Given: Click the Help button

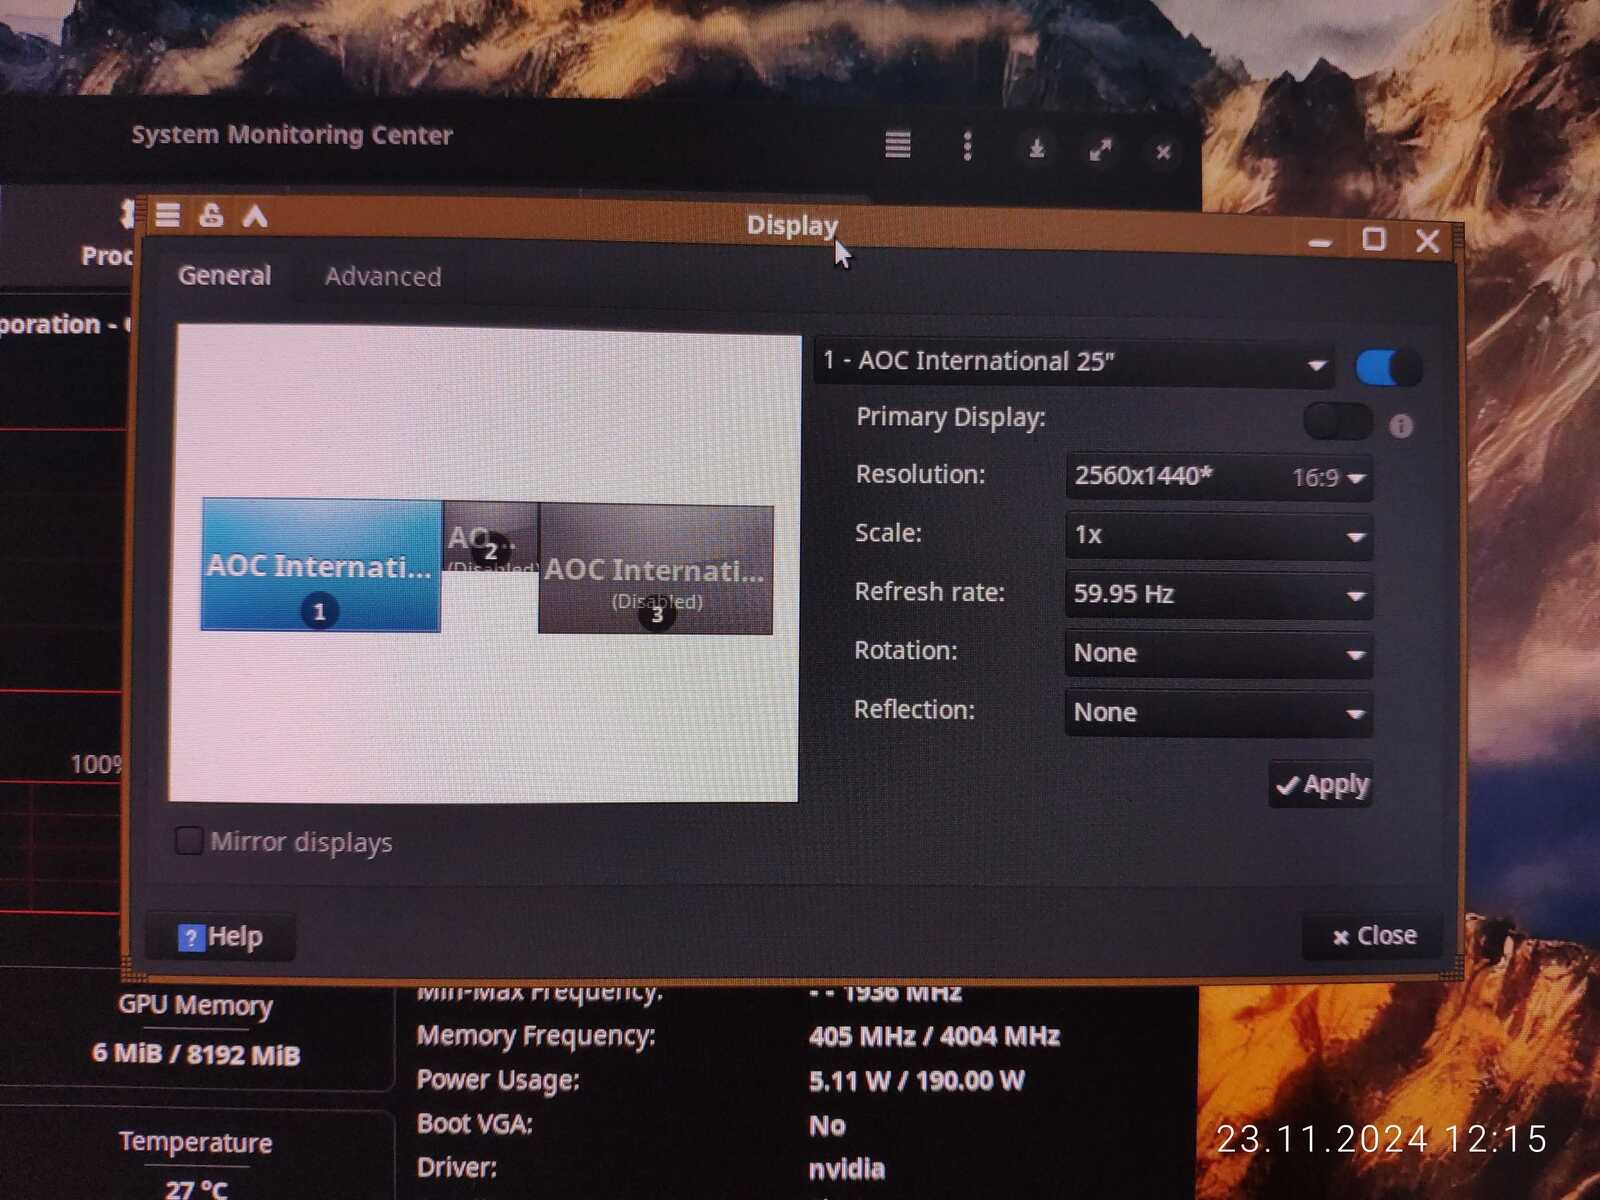Looking at the screenshot, I should (221, 937).
